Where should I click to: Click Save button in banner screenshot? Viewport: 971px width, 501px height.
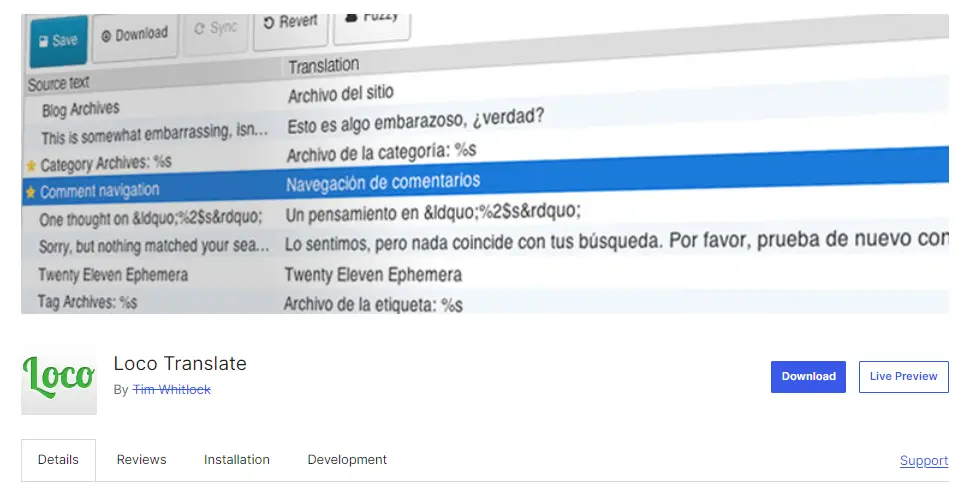pyautogui.click(x=58, y=41)
